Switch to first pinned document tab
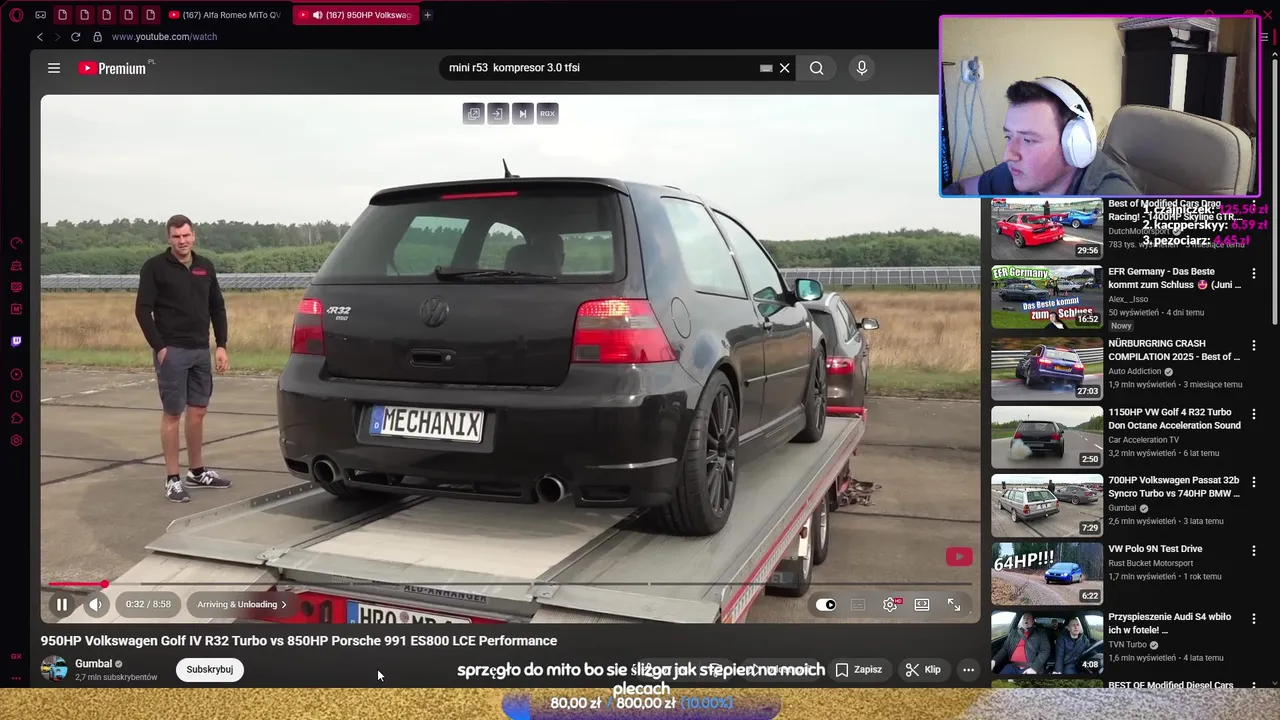Screen dimensions: 1280x720 [x=62, y=15]
